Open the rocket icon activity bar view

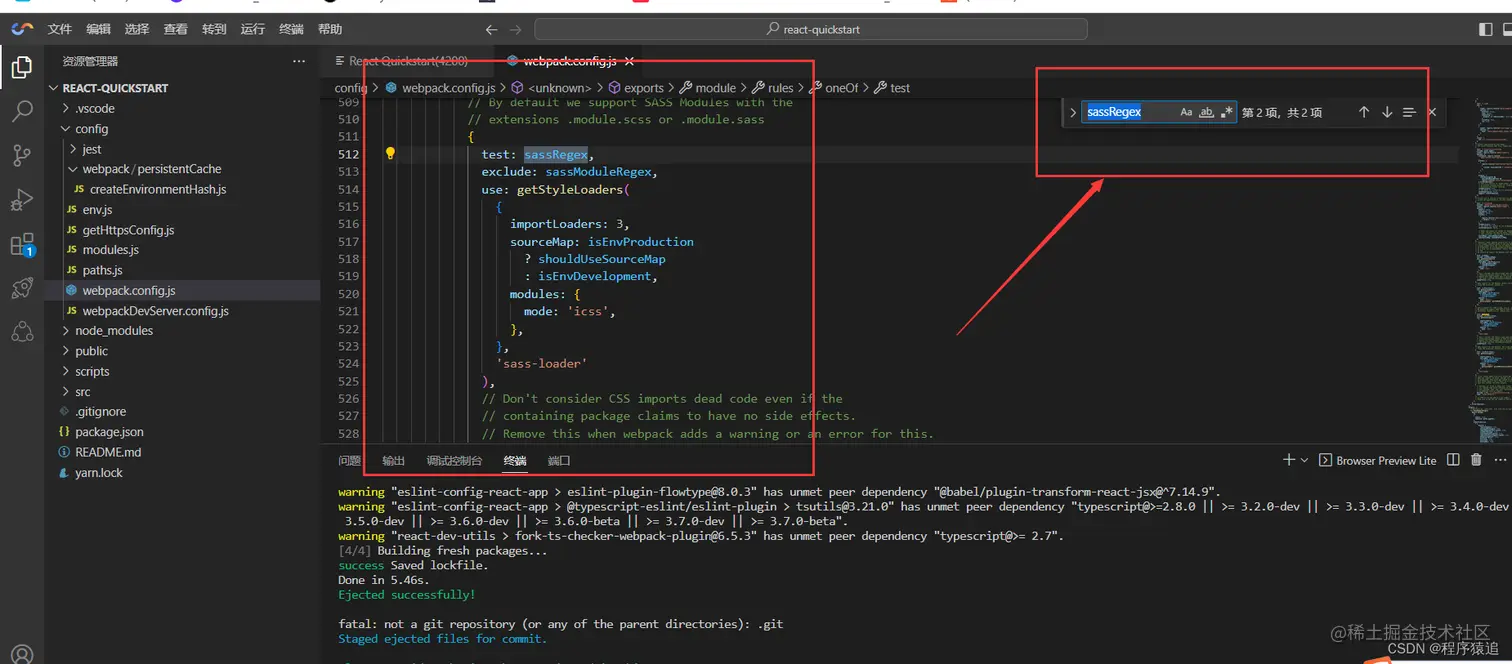22,288
